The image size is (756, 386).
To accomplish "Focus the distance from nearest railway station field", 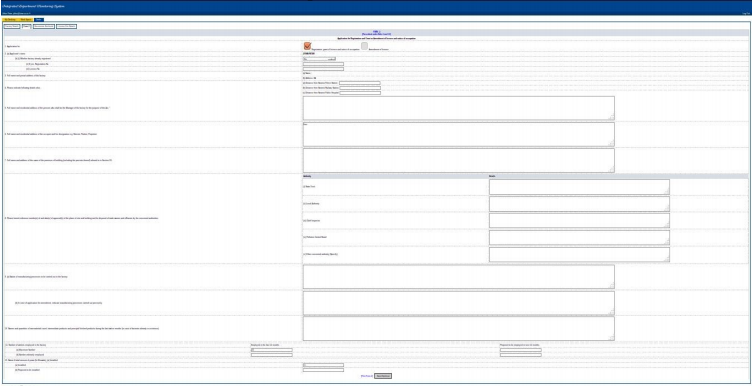I will click(360, 88).
